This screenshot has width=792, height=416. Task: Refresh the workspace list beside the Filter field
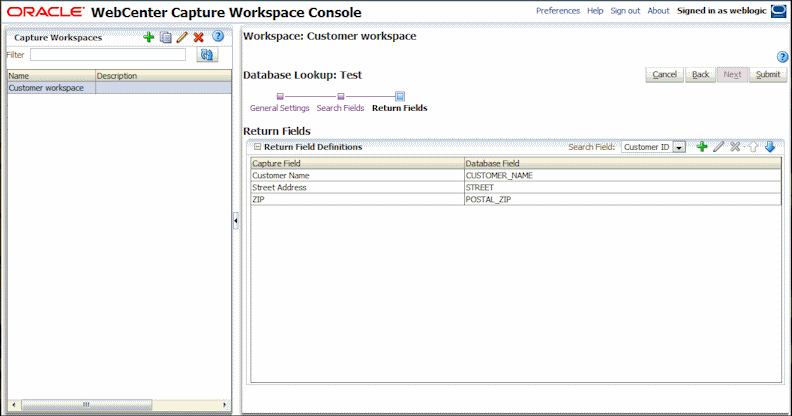pyautogui.click(x=207, y=55)
